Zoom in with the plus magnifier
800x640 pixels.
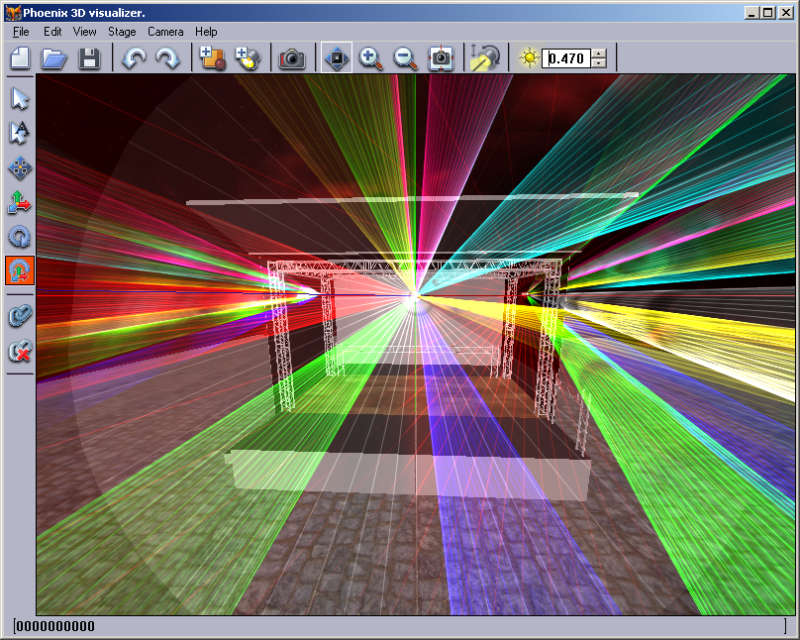pos(371,58)
